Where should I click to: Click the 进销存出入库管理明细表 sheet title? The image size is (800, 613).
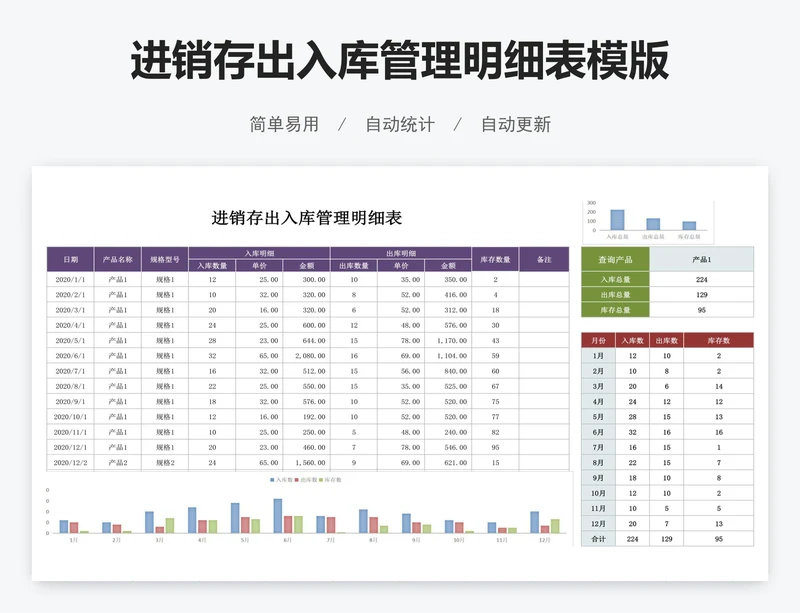point(306,218)
